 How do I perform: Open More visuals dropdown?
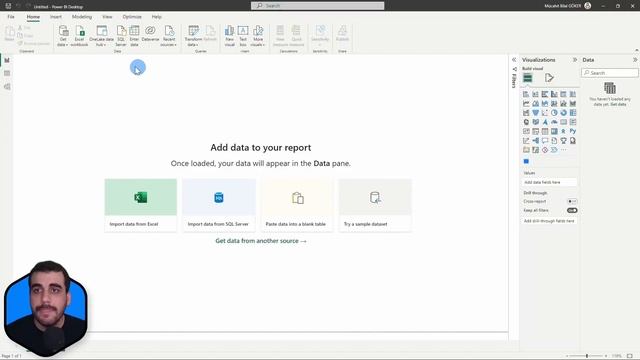258,36
